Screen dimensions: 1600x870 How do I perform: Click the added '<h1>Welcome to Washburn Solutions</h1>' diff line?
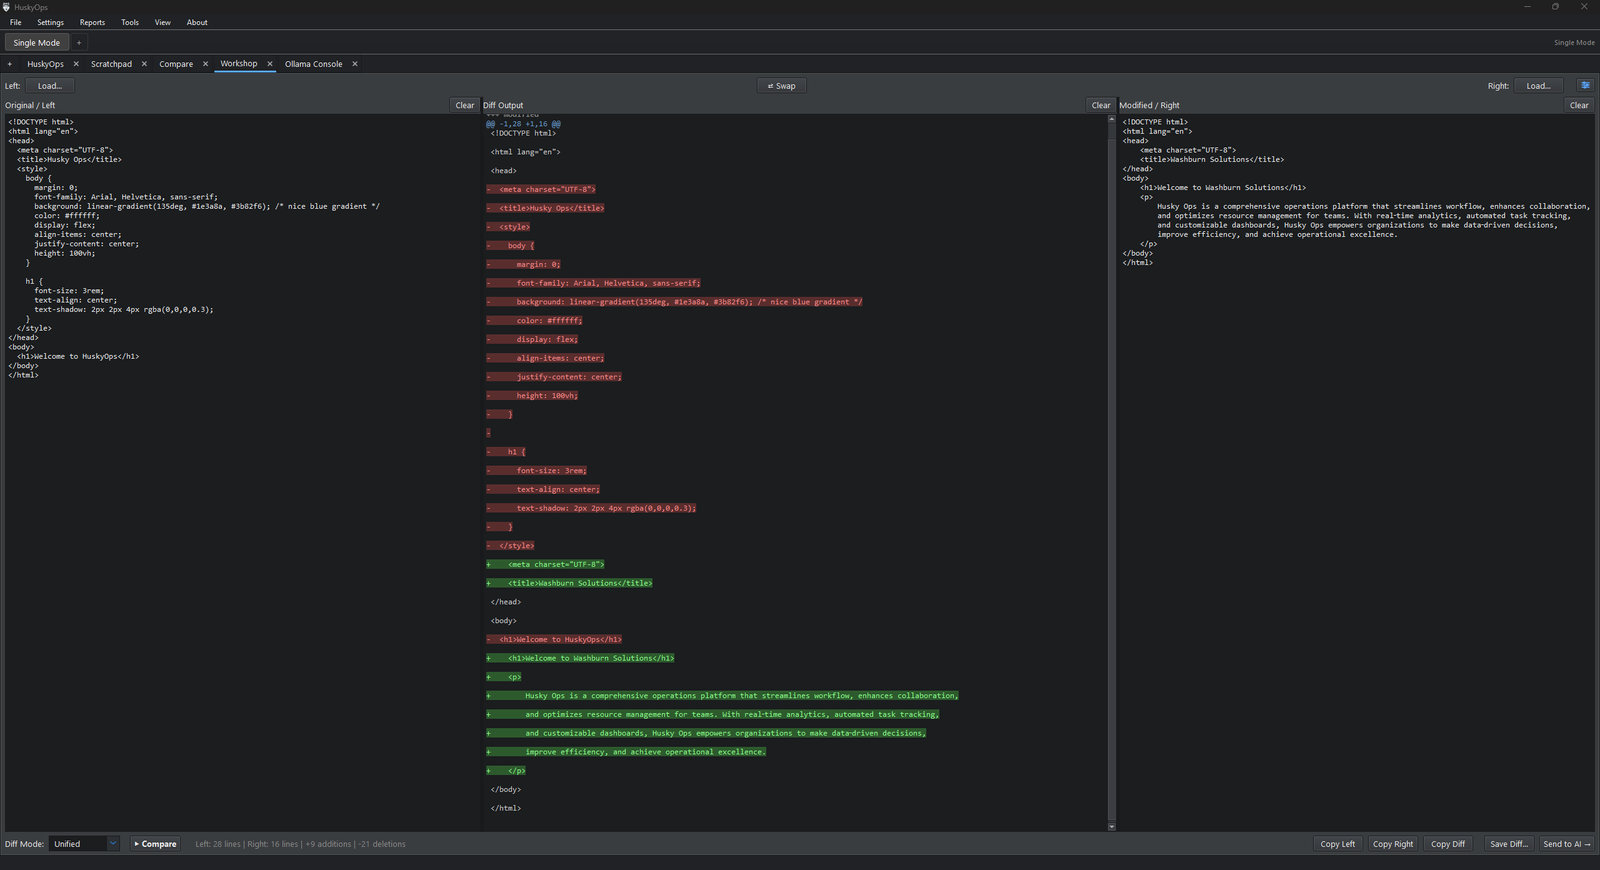point(581,658)
